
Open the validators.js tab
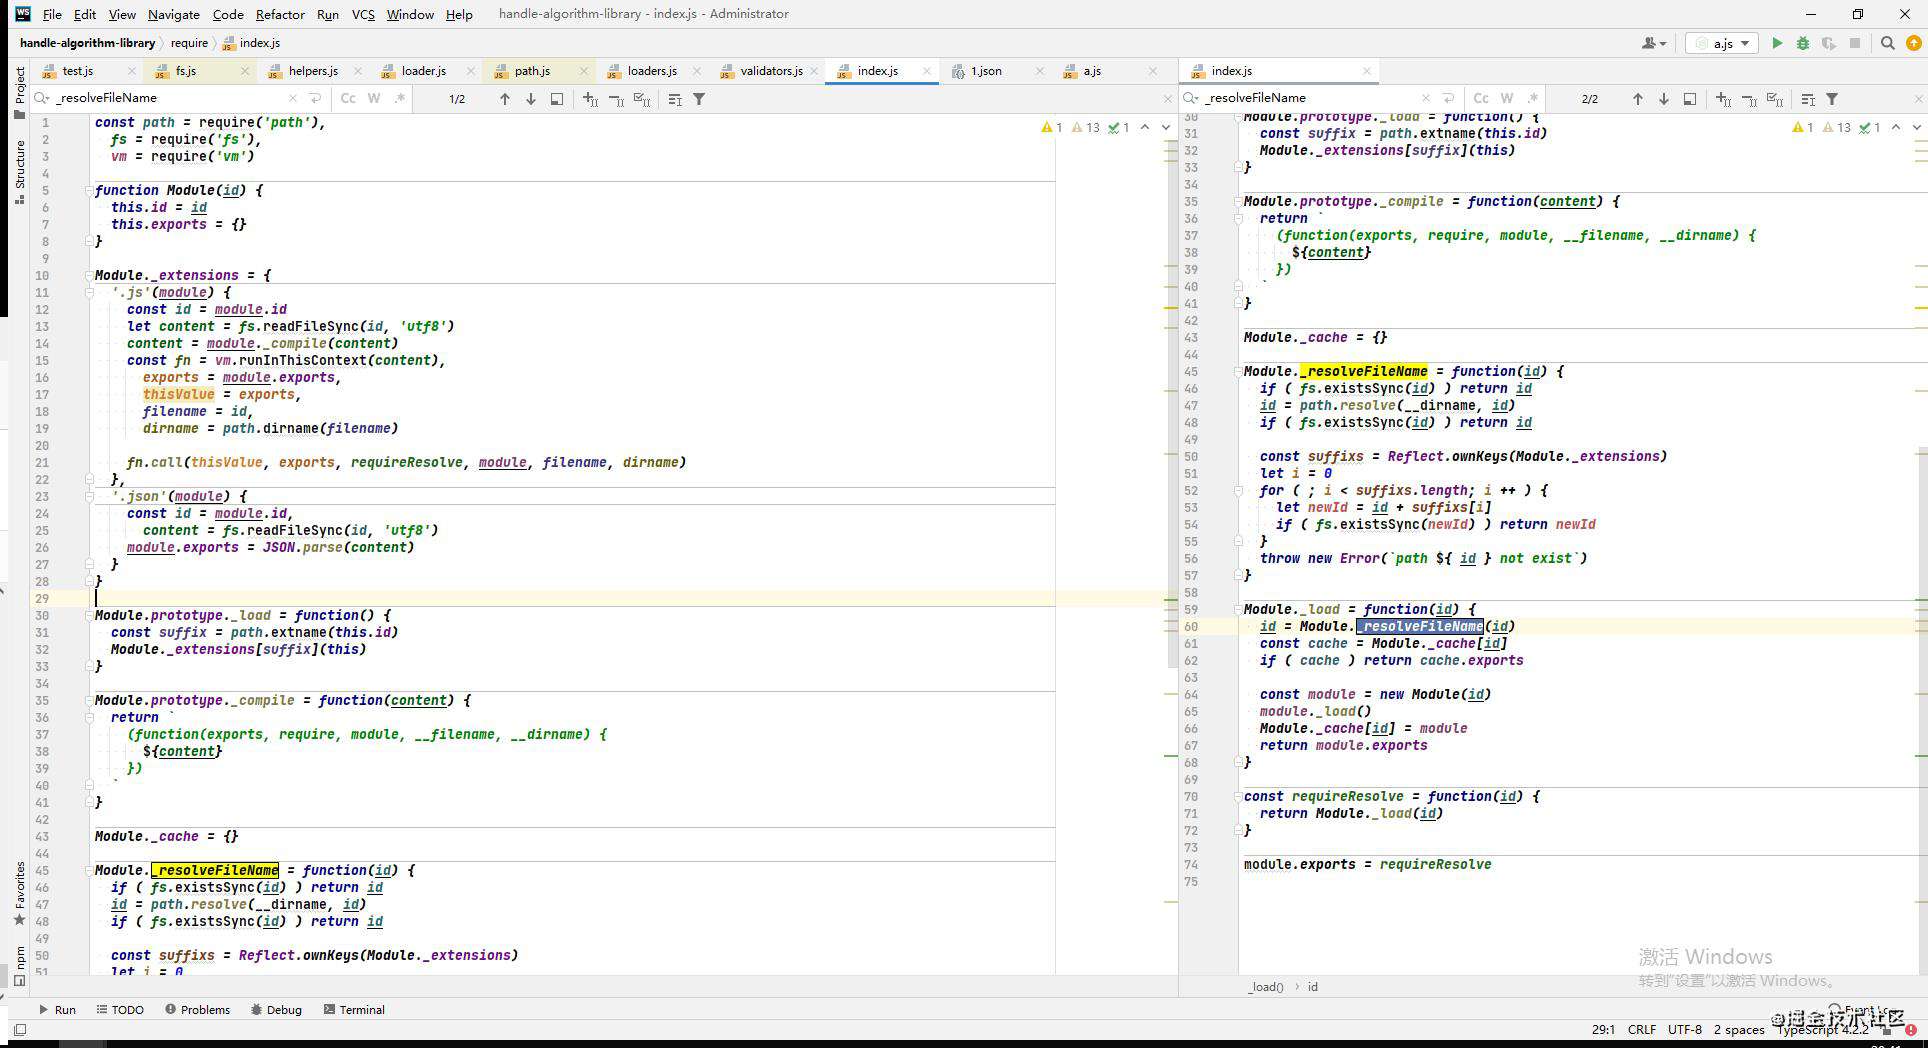[x=771, y=71]
